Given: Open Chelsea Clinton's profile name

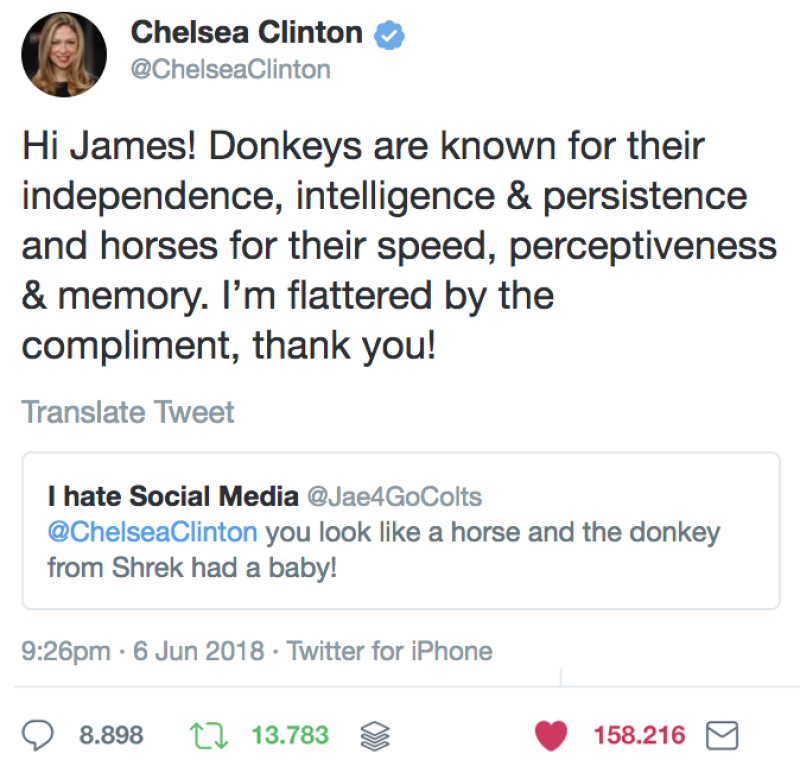Looking at the screenshot, I should click(247, 31).
